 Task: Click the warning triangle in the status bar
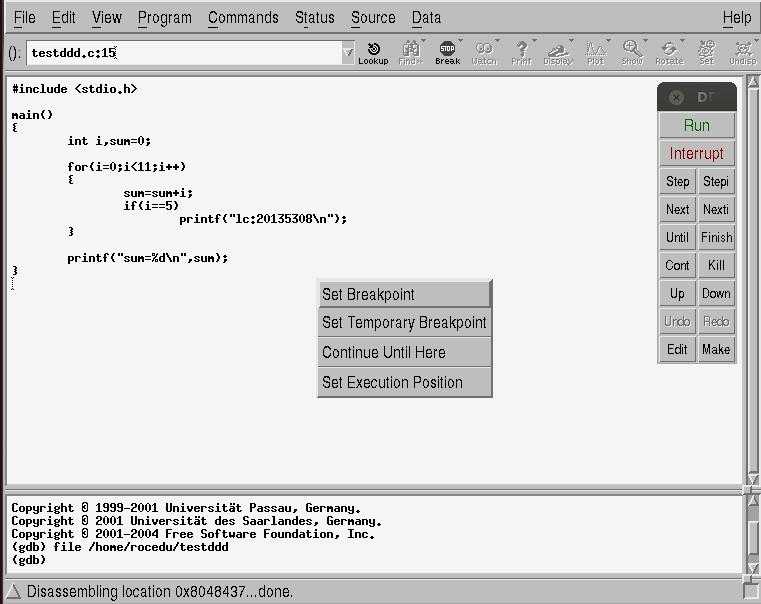13,591
